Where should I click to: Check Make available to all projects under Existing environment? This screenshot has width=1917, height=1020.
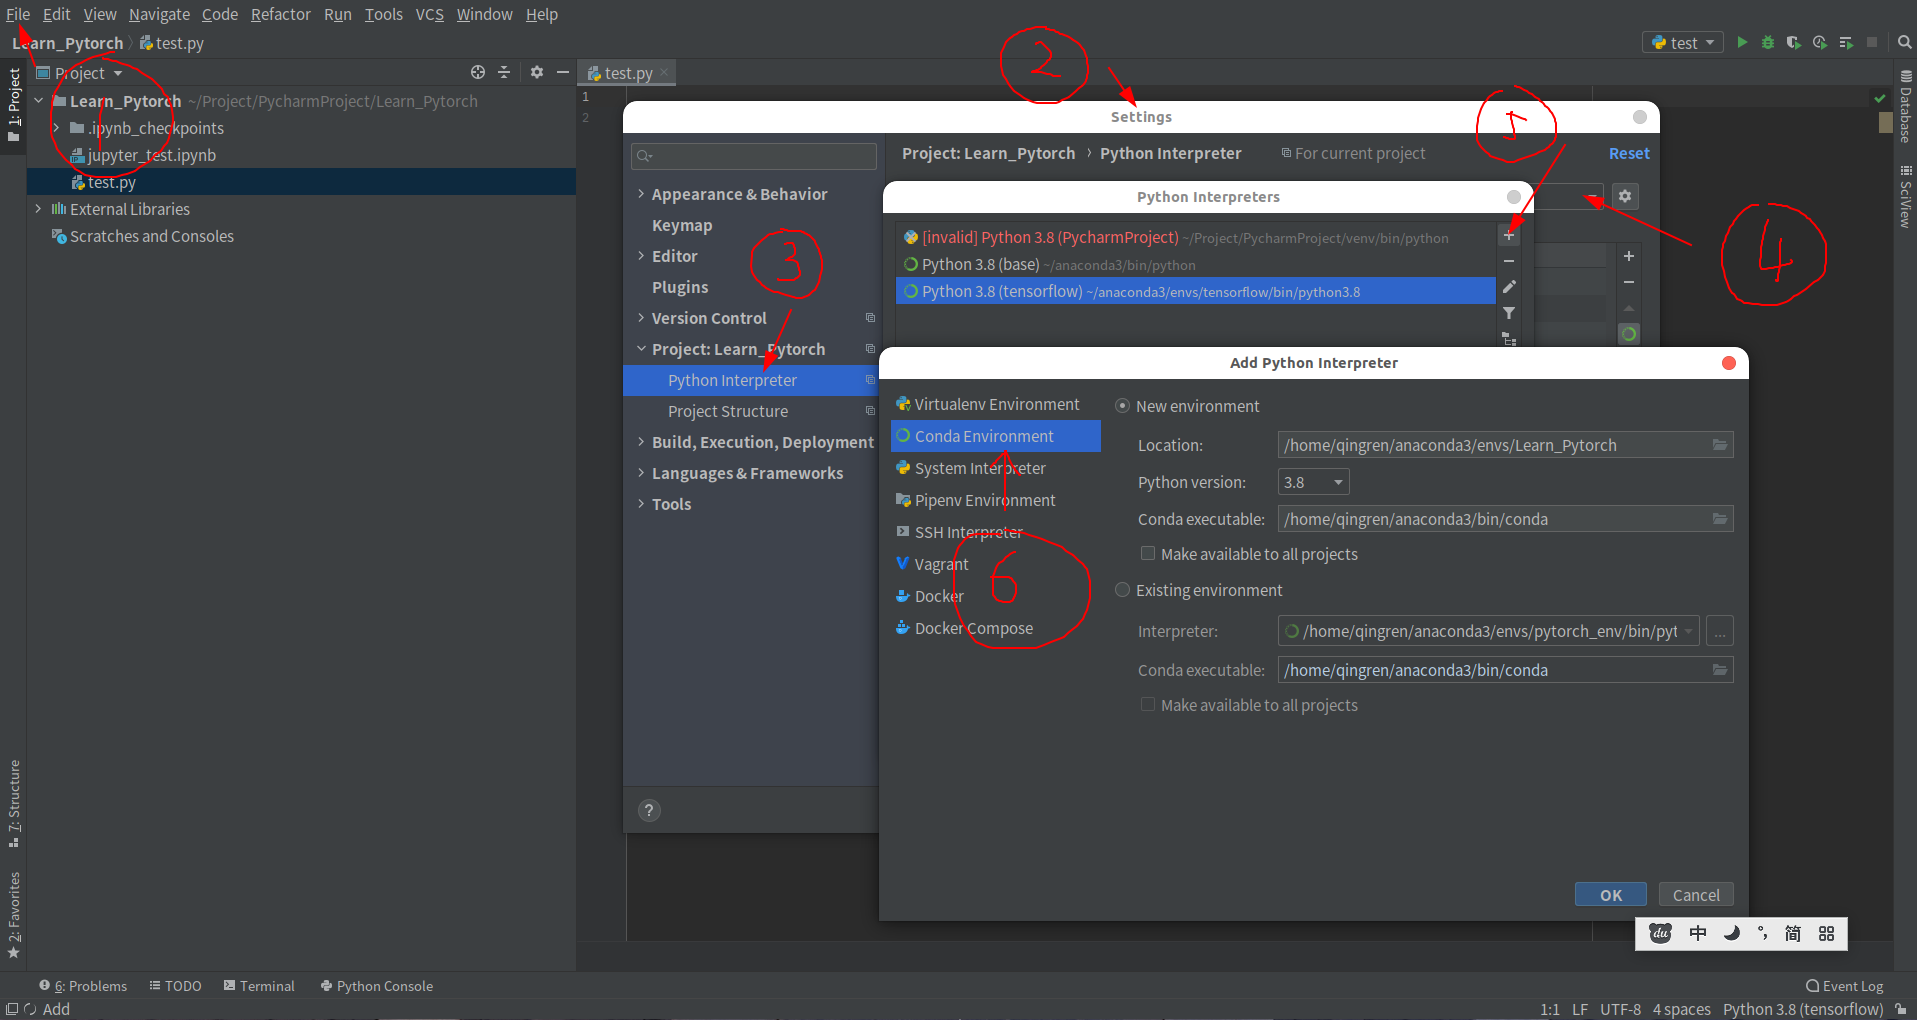[1148, 705]
